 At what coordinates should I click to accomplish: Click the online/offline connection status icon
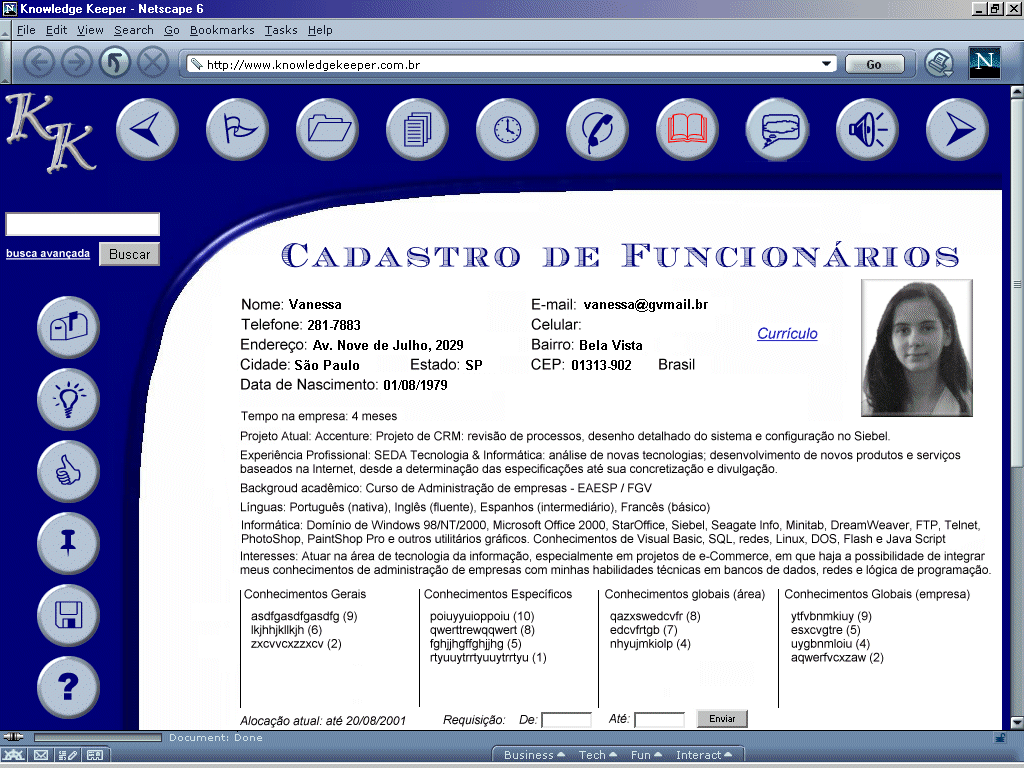13,737
